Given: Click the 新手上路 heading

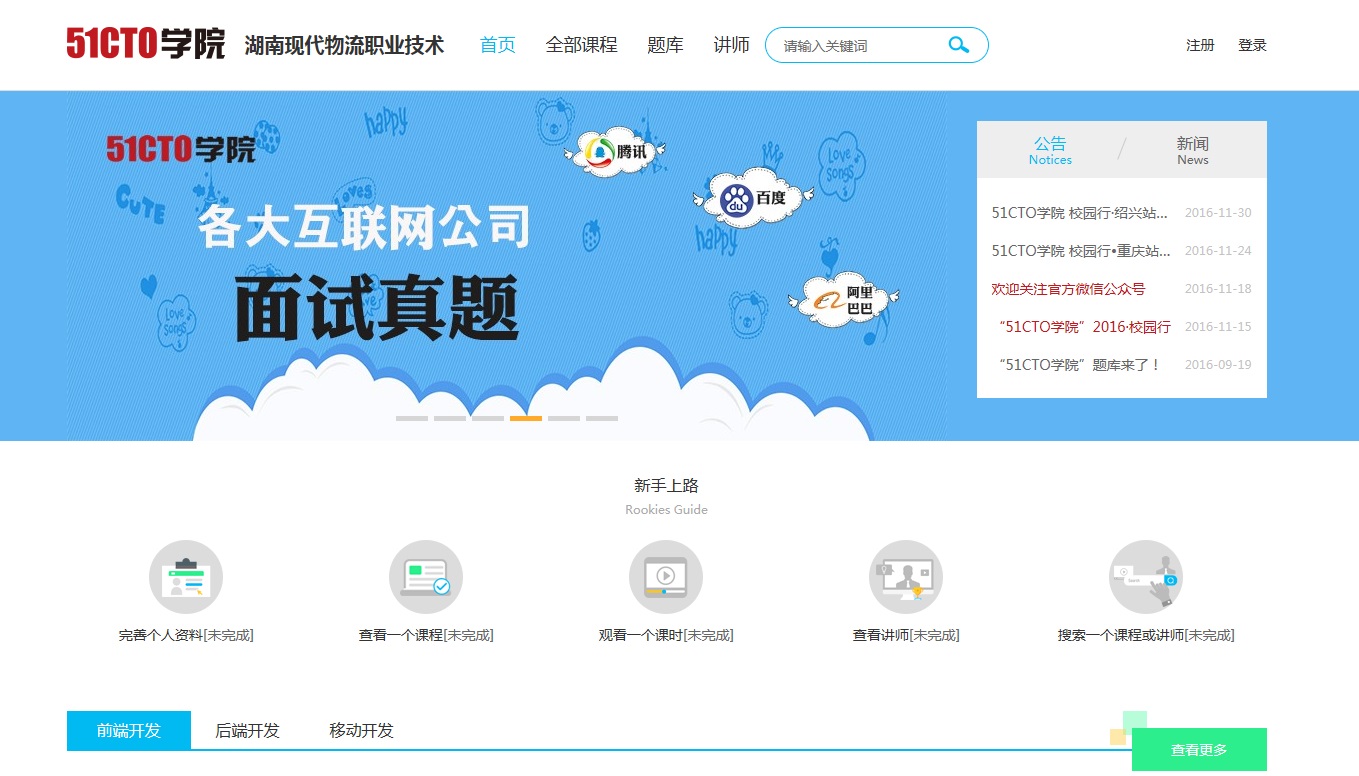Looking at the screenshot, I should 666,486.
